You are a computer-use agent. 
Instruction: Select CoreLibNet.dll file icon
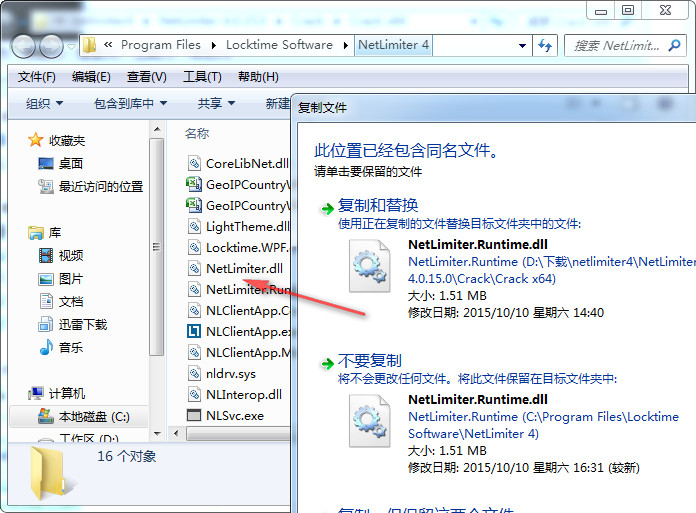[194, 164]
